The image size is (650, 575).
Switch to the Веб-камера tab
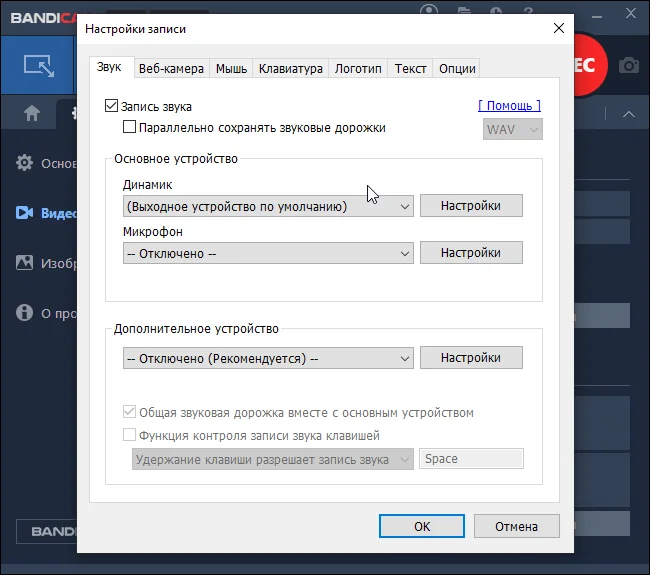(x=171, y=68)
